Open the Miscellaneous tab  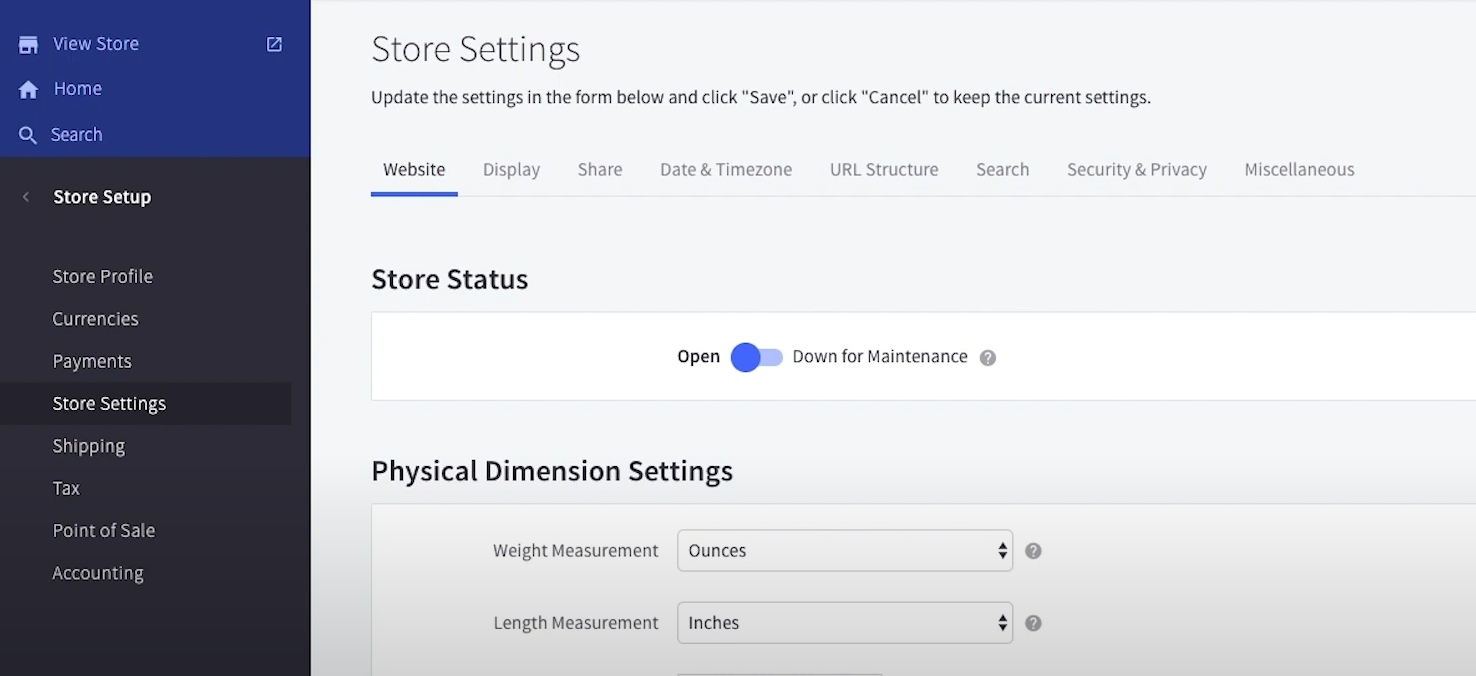coord(1299,170)
